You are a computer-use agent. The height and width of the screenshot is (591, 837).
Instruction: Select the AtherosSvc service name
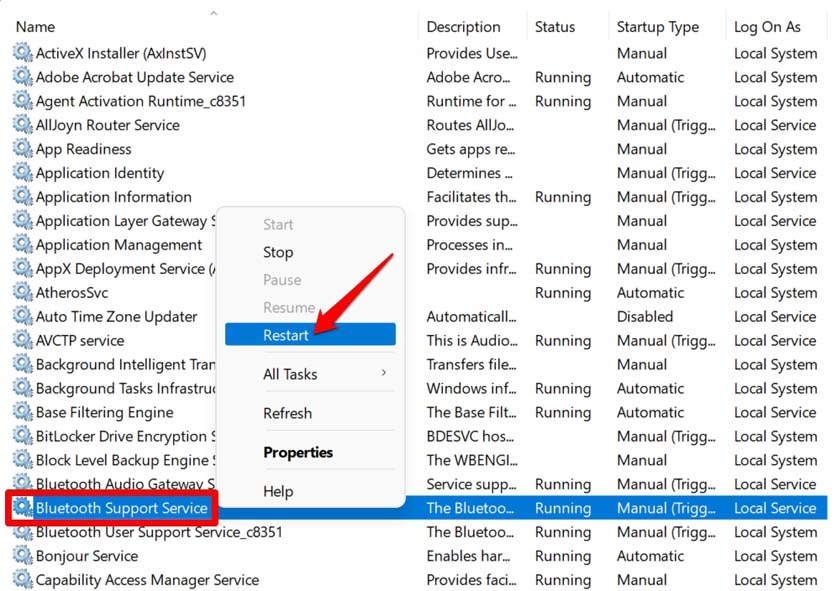[x=72, y=293]
